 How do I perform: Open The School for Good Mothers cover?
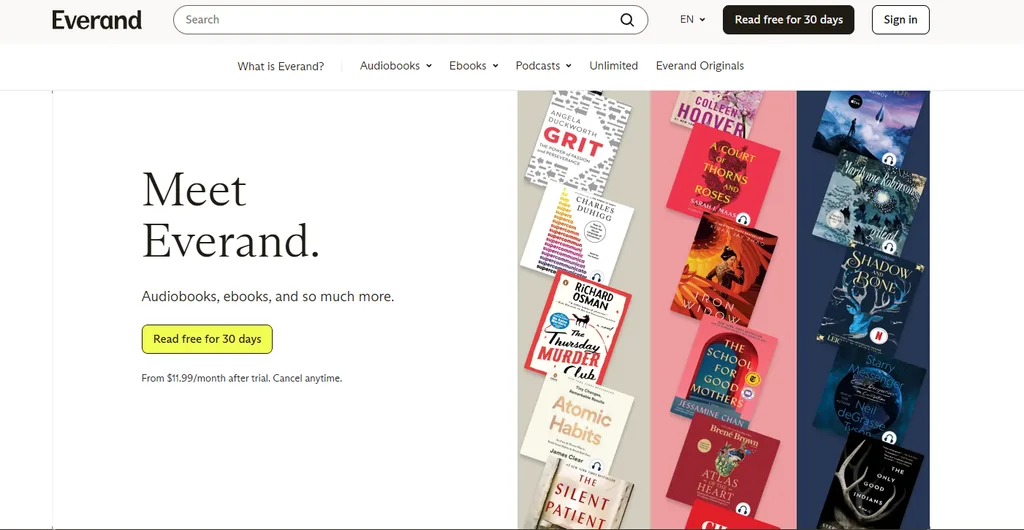click(724, 371)
